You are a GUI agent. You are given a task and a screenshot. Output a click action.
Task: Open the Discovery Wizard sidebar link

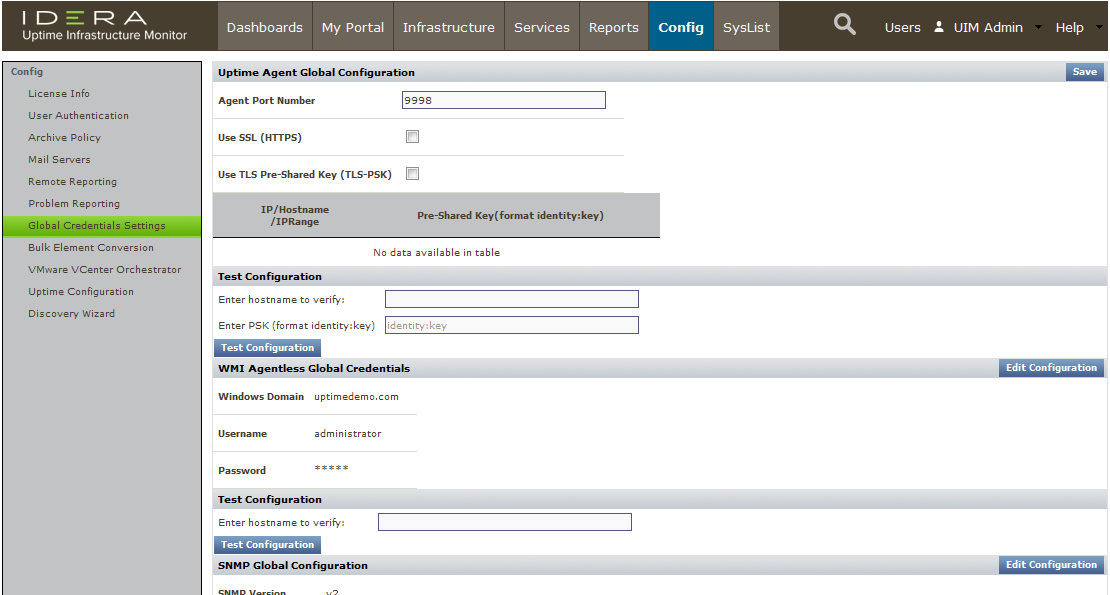(71, 314)
